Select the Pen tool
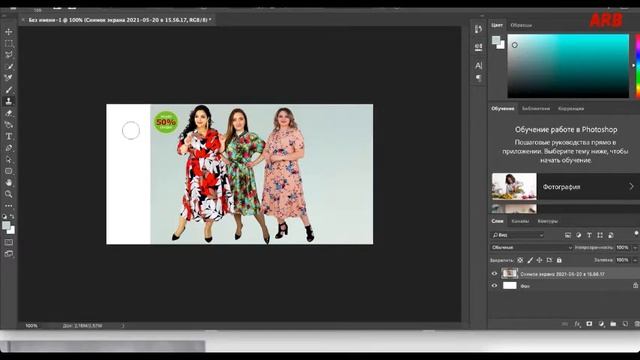This screenshot has height=360, width=640. pos(9,148)
